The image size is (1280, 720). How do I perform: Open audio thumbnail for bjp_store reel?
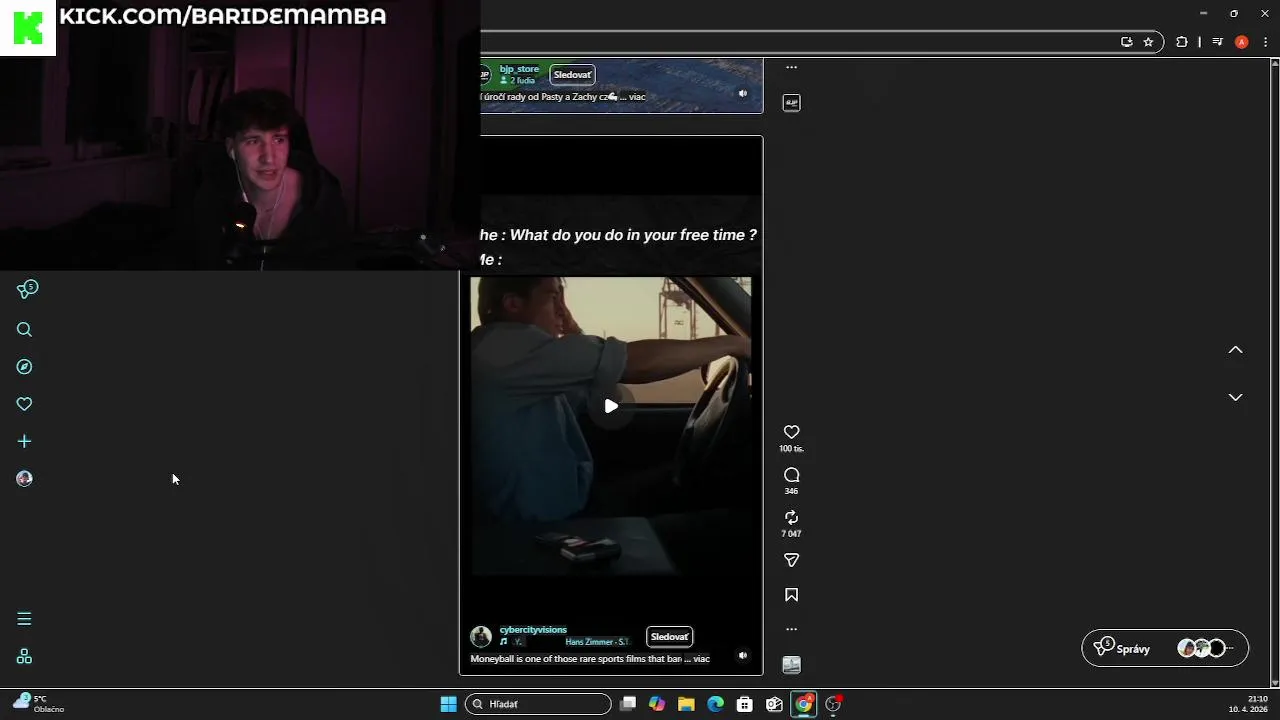tap(791, 103)
